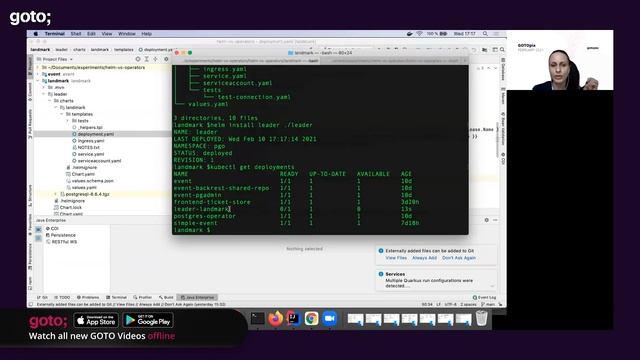Open the View menu
The image size is (640, 360).
tap(107, 34)
